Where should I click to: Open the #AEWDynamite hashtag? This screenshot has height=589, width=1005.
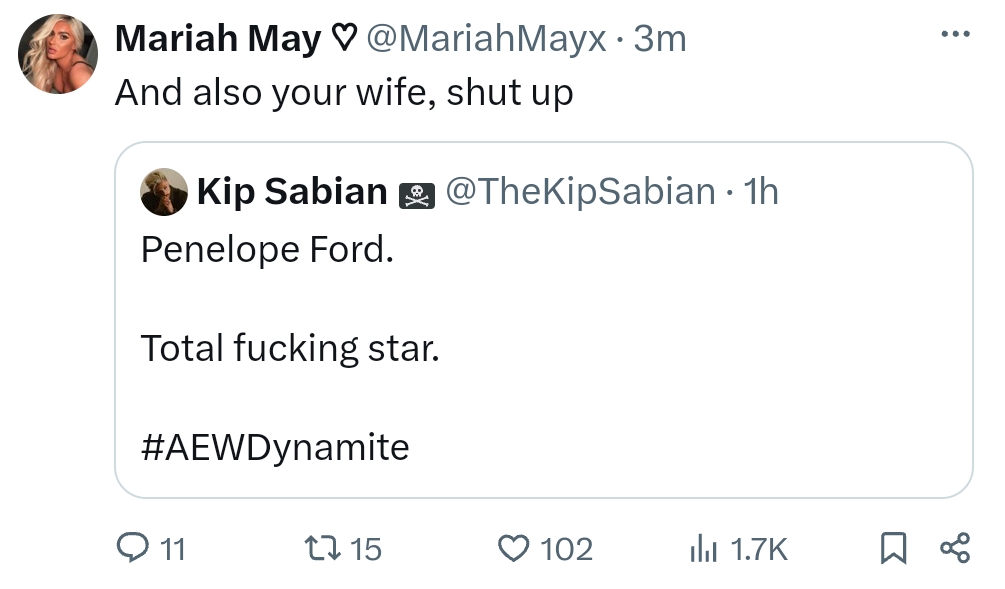[275, 446]
